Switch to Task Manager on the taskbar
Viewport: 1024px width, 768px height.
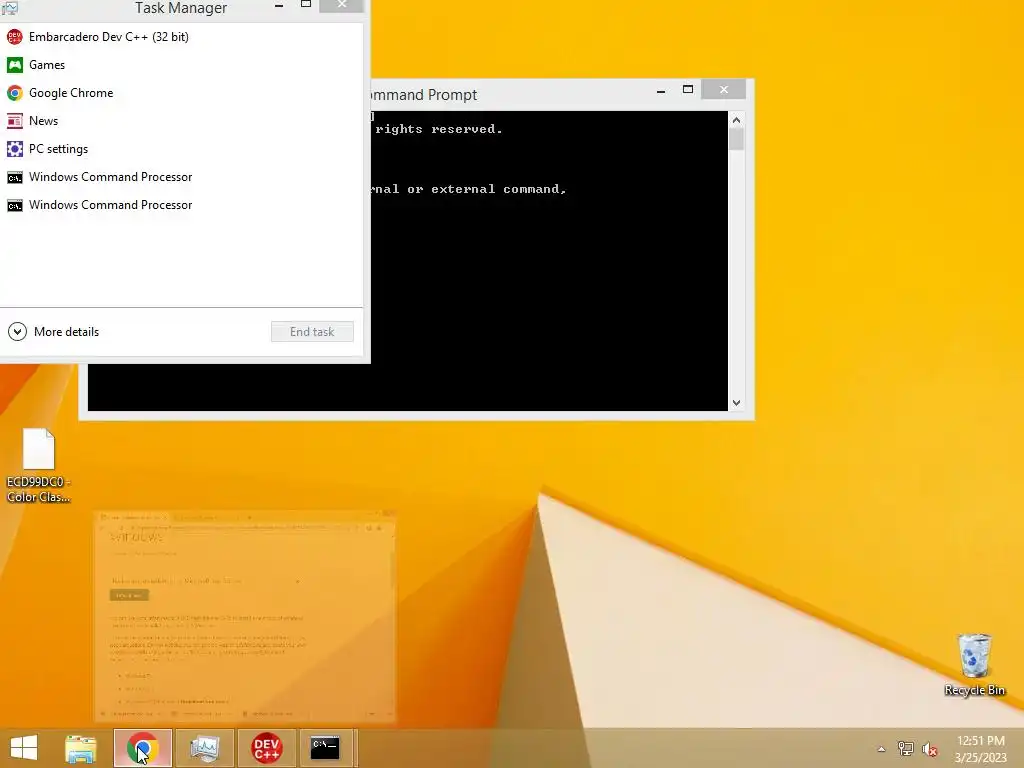pos(204,748)
